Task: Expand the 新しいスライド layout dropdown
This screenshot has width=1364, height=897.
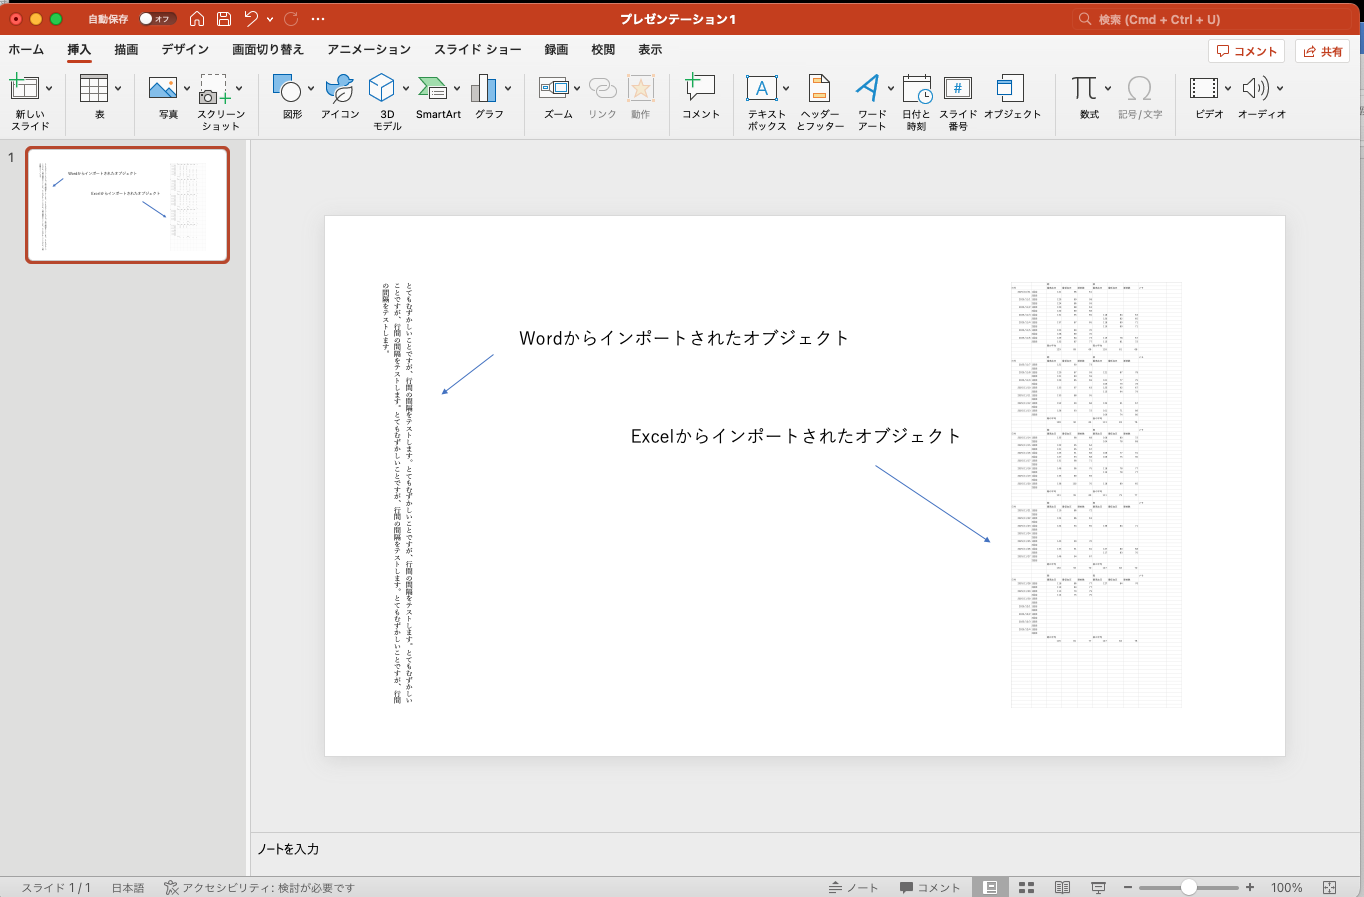Action: pos(49,88)
